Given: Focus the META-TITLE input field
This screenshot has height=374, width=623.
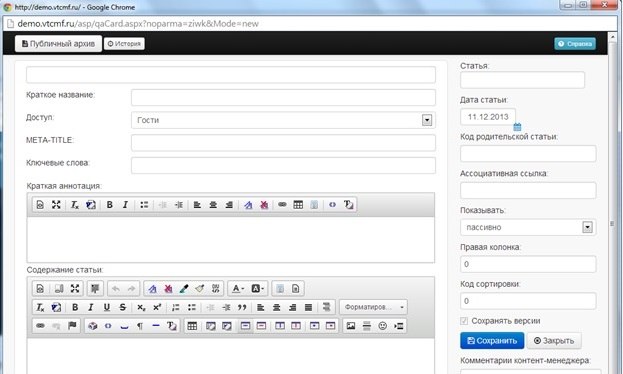Looking at the screenshot, I should coord(283,143).
